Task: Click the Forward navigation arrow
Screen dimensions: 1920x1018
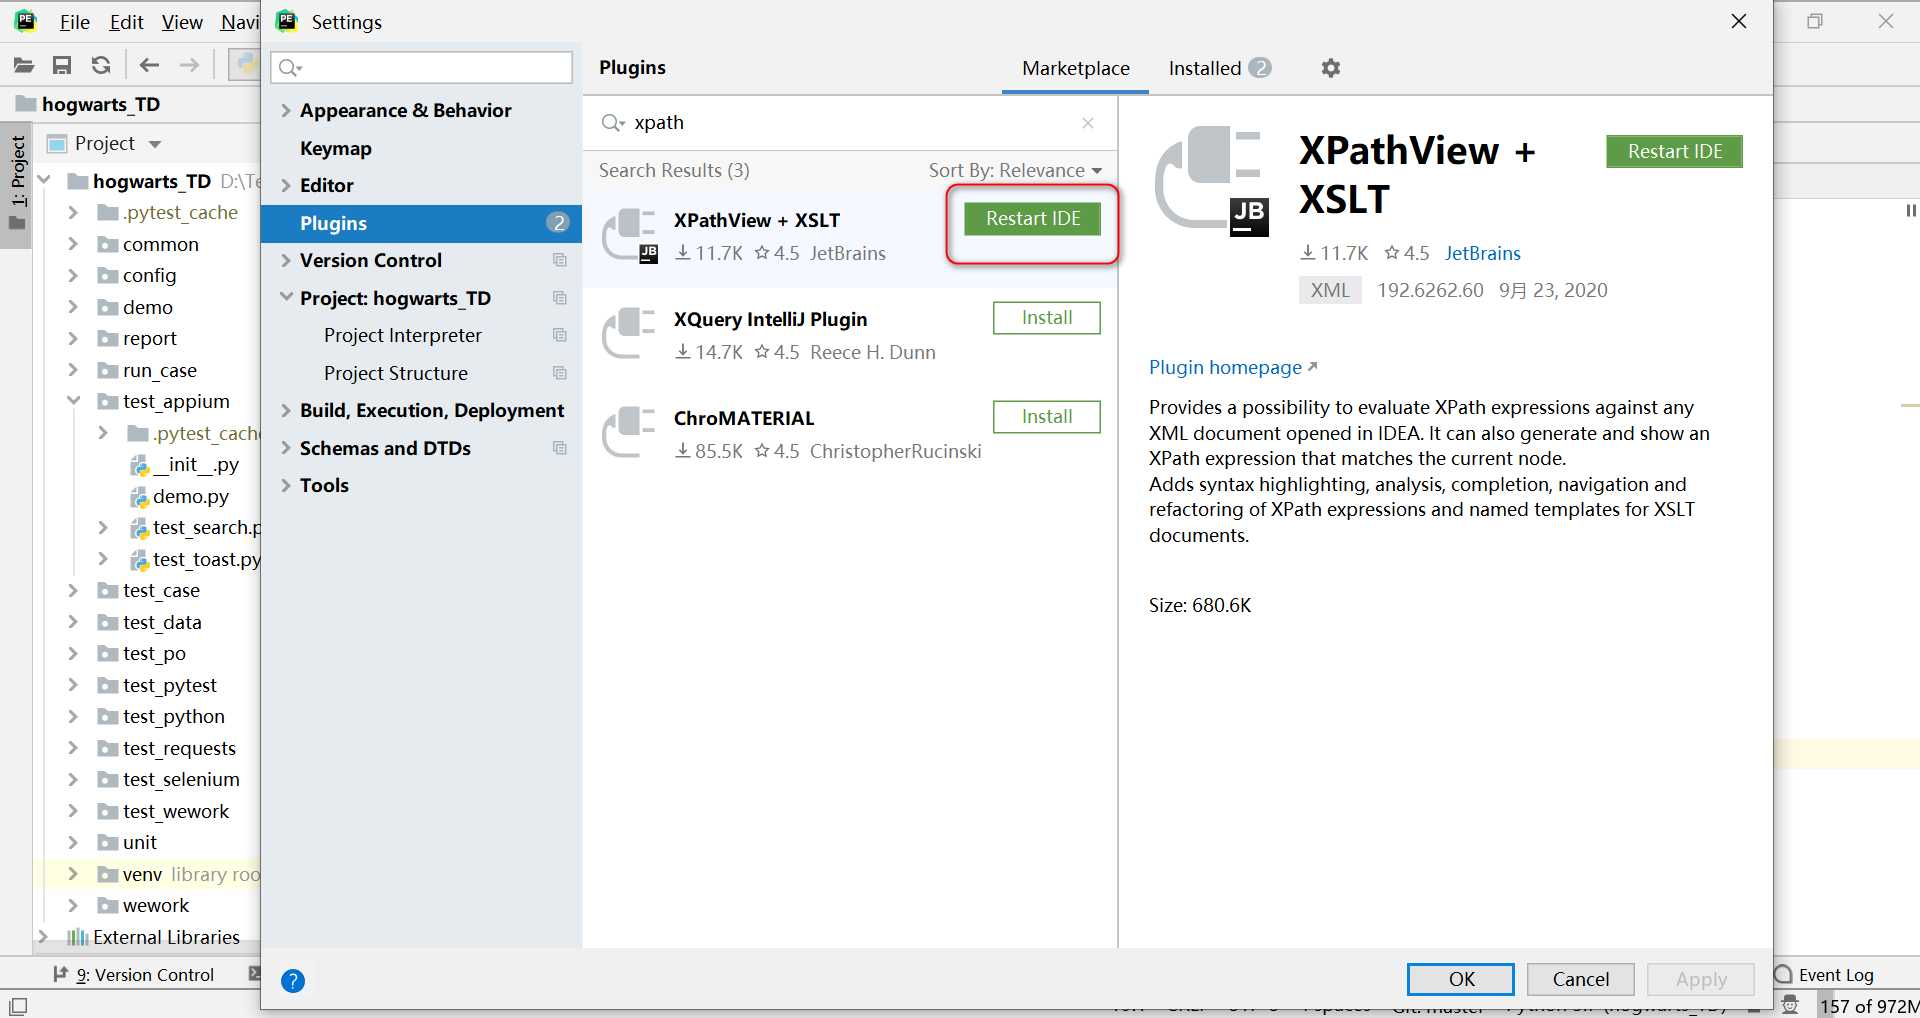Action: click(x=189, y=66)
